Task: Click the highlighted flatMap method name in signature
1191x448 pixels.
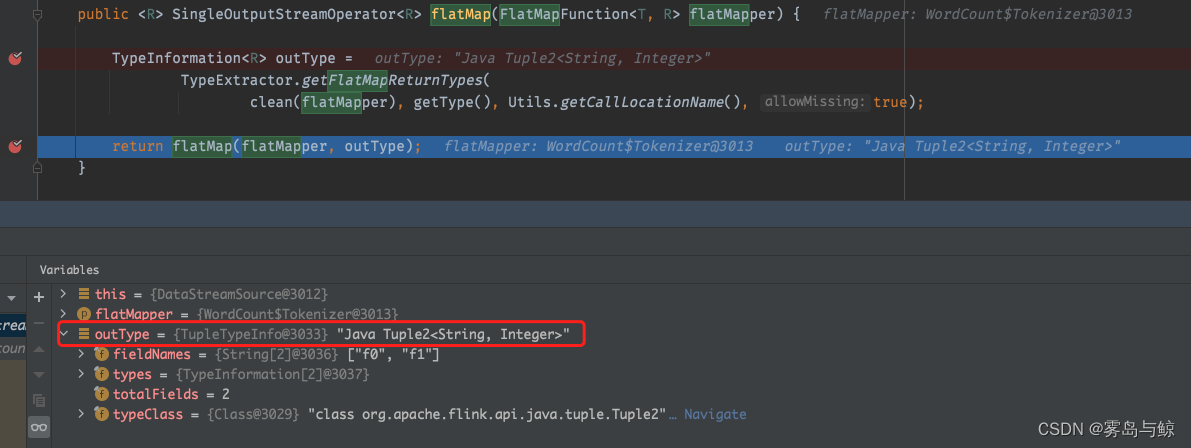Action: point(462,14)
